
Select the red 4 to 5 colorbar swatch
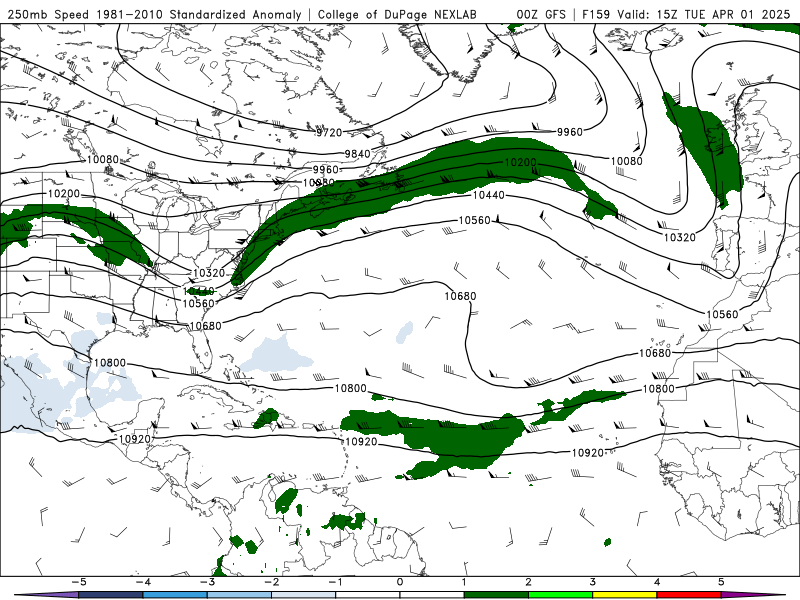689,595
